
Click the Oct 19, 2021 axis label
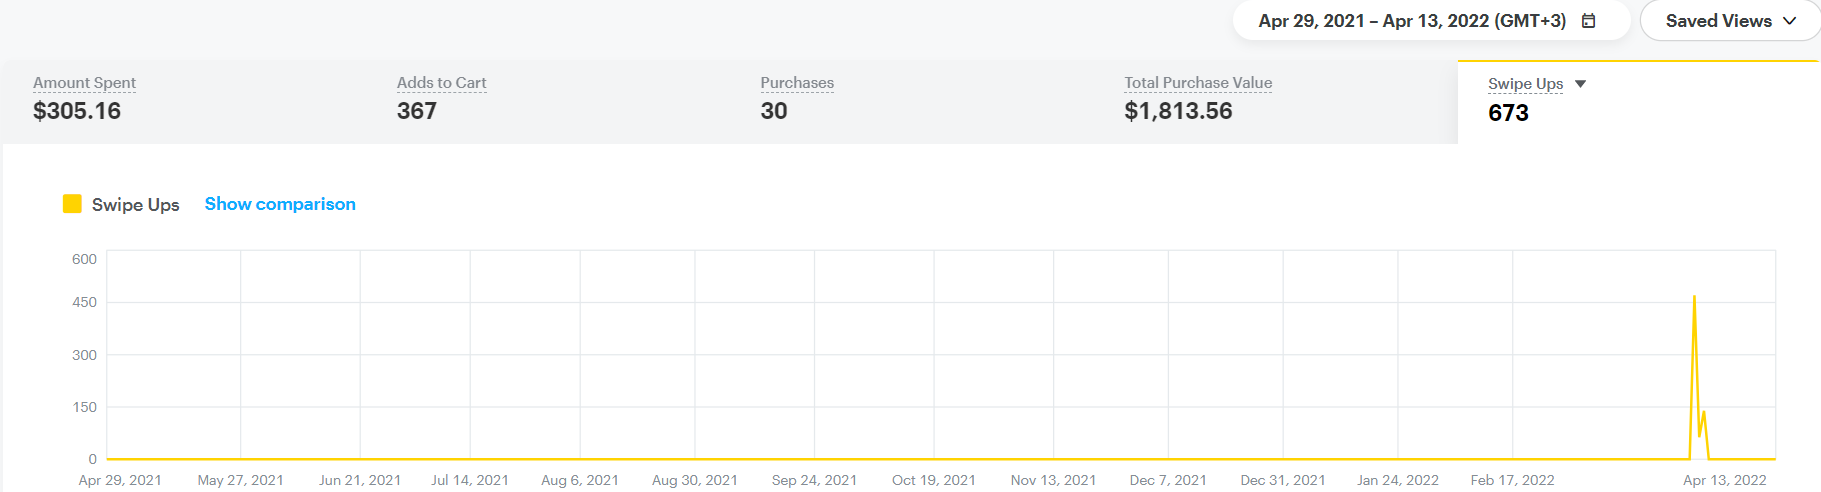coord(933,480)
